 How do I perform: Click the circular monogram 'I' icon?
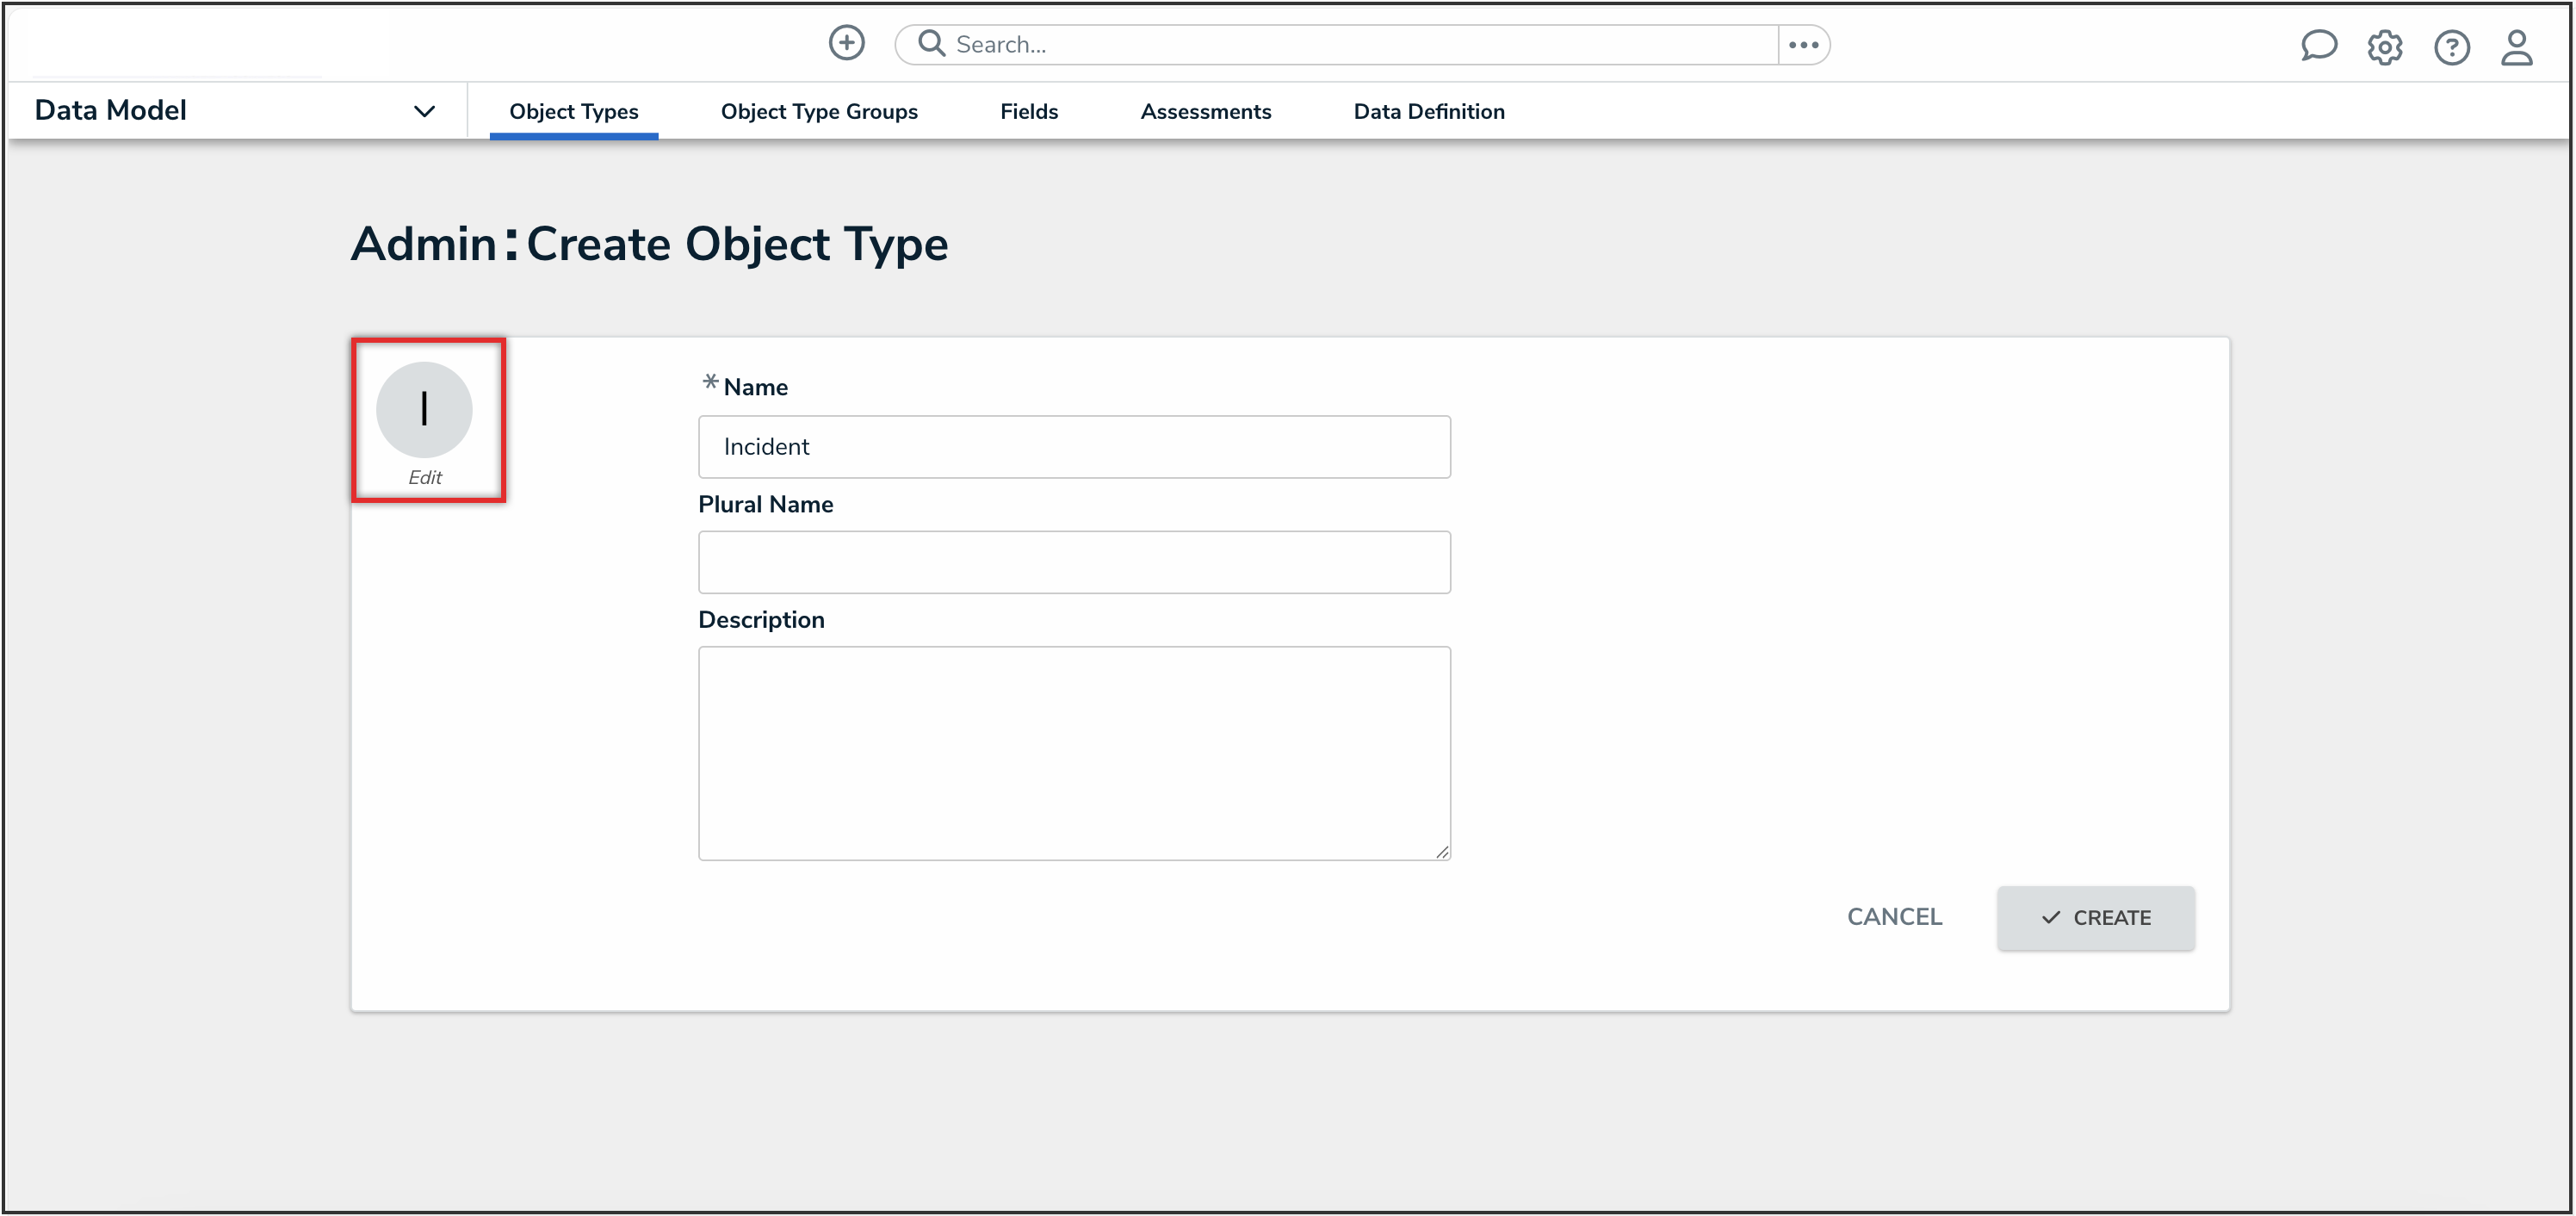pyautogui.click(x=424, y=409)
